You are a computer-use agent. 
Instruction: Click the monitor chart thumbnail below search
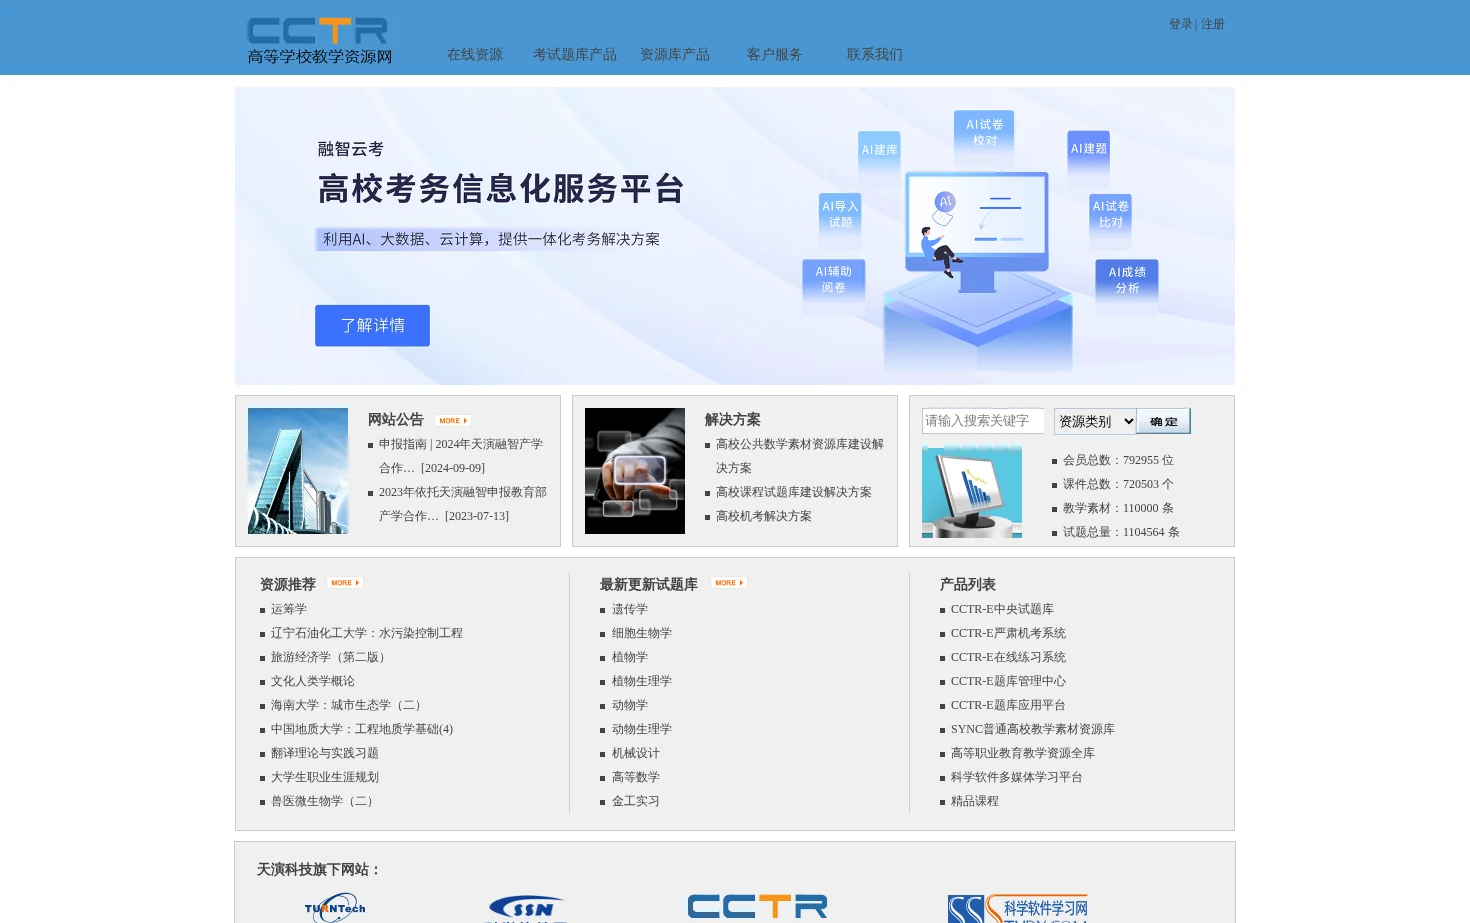[x=972, y=492]
